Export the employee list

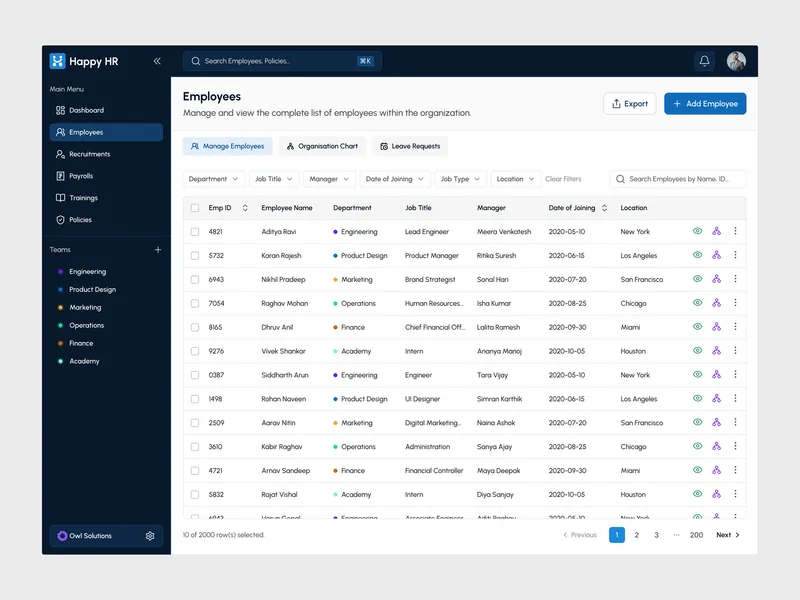click(x=629, y=103)
